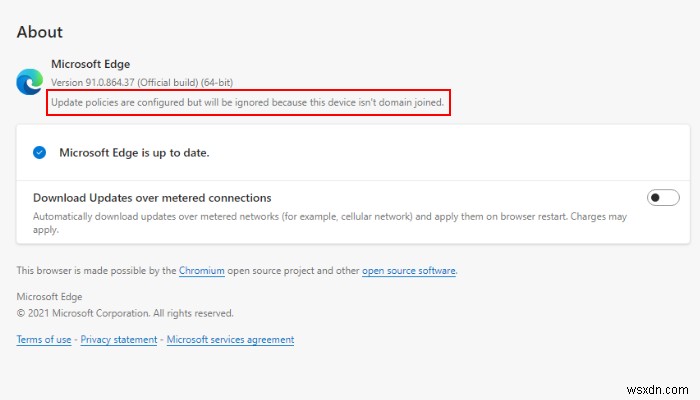The image size is (700, 400).
Task: Open the open source software link
Action: pos(408,270)
